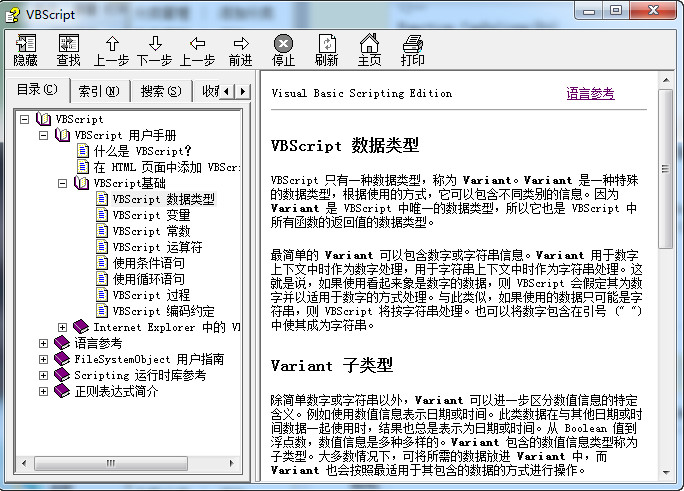
Task: Click the page icon for VBScript 变量
Action: click(x=102, y=215)
